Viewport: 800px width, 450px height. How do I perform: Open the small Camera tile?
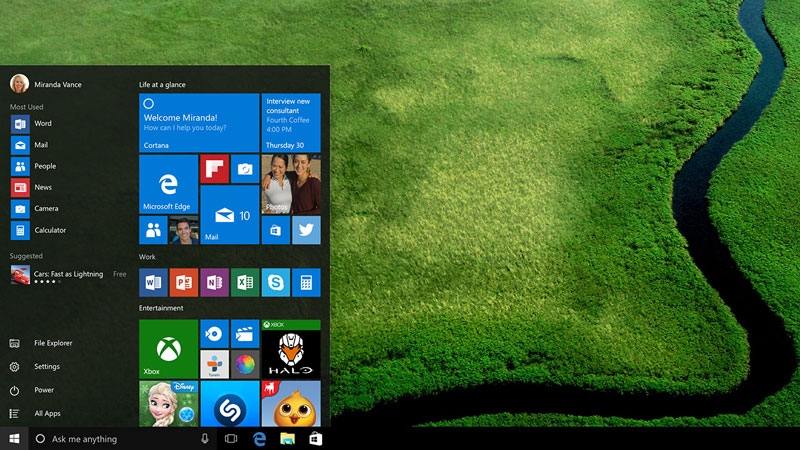click(x=245, y=169)
